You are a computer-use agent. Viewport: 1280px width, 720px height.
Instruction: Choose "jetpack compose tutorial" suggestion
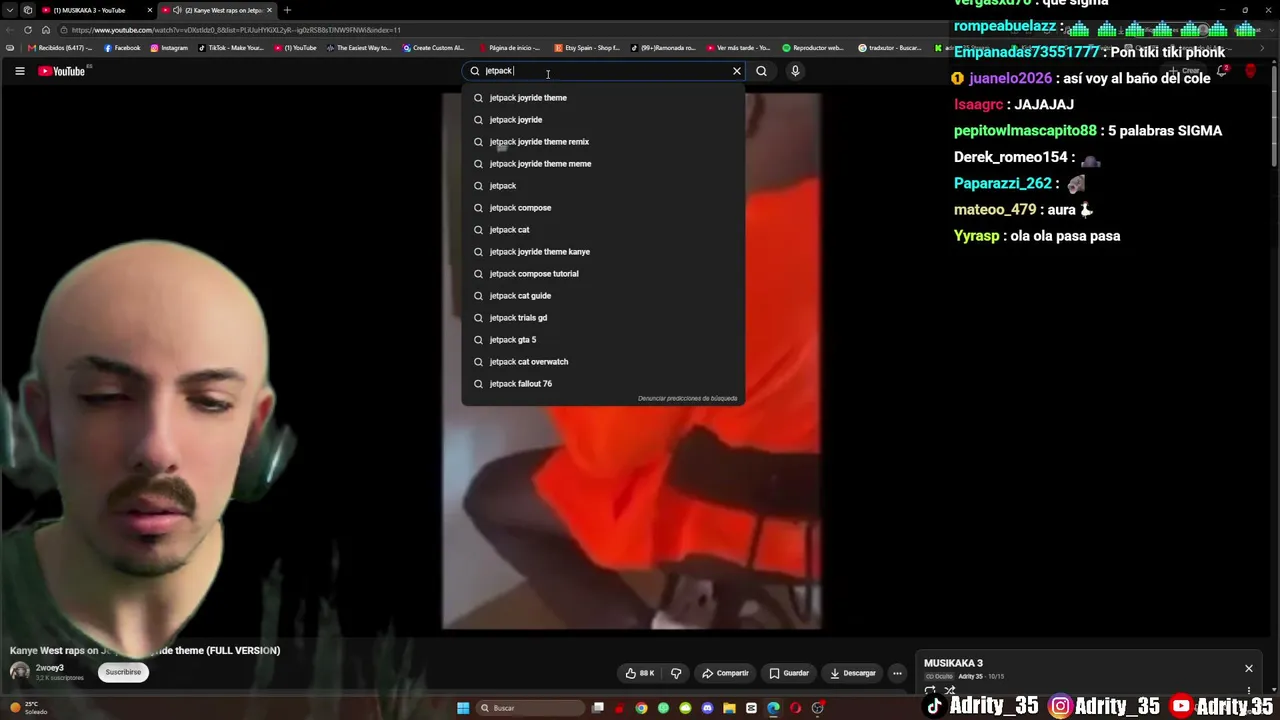603,274
